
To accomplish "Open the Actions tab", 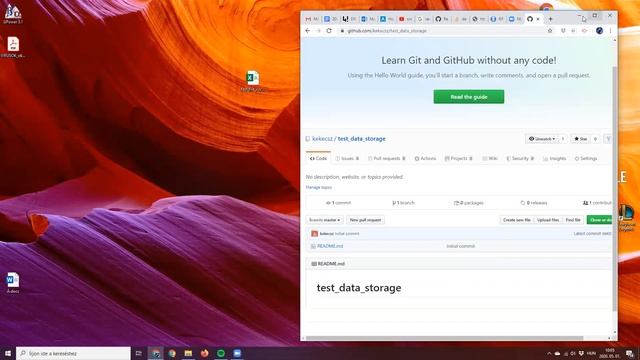I will pyautogui.click(x=425, y=158).
